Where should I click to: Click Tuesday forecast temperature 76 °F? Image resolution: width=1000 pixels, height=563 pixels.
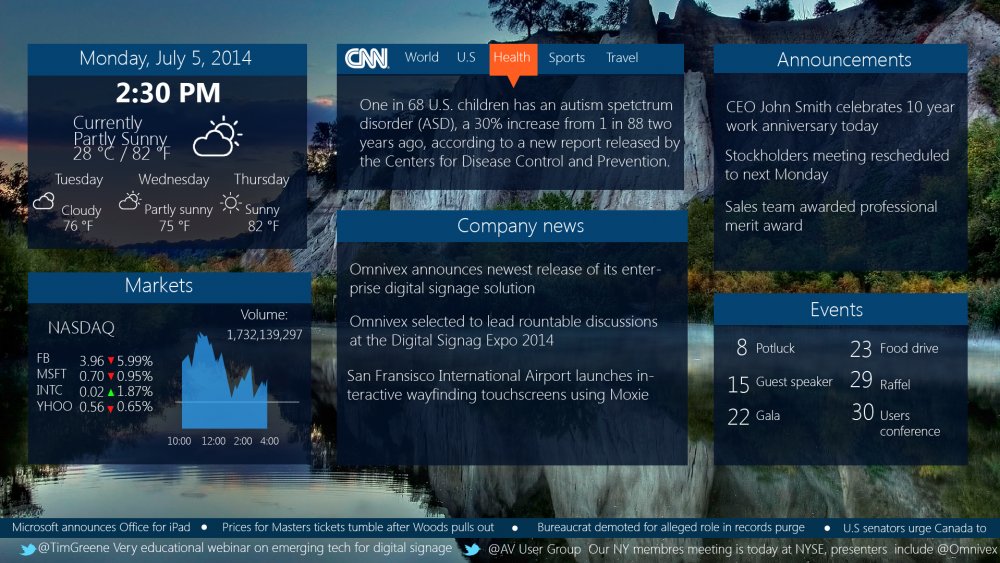[x=78, y=226]
